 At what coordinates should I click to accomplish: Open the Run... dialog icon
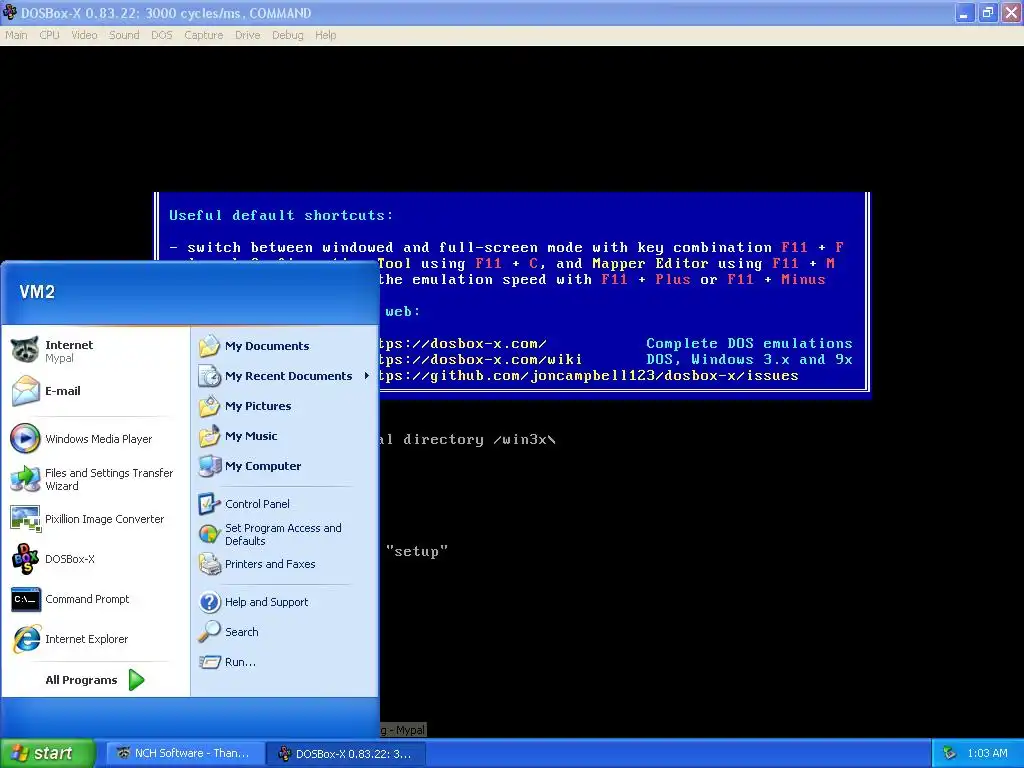[x=210, y=662]
